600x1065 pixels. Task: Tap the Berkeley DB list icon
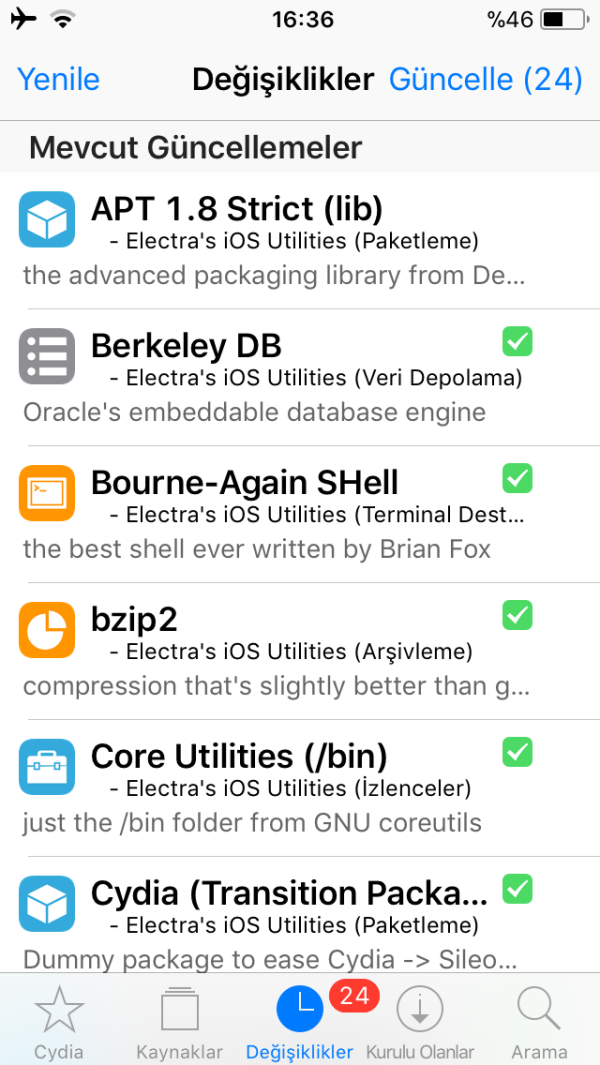(x=47, y=356)
